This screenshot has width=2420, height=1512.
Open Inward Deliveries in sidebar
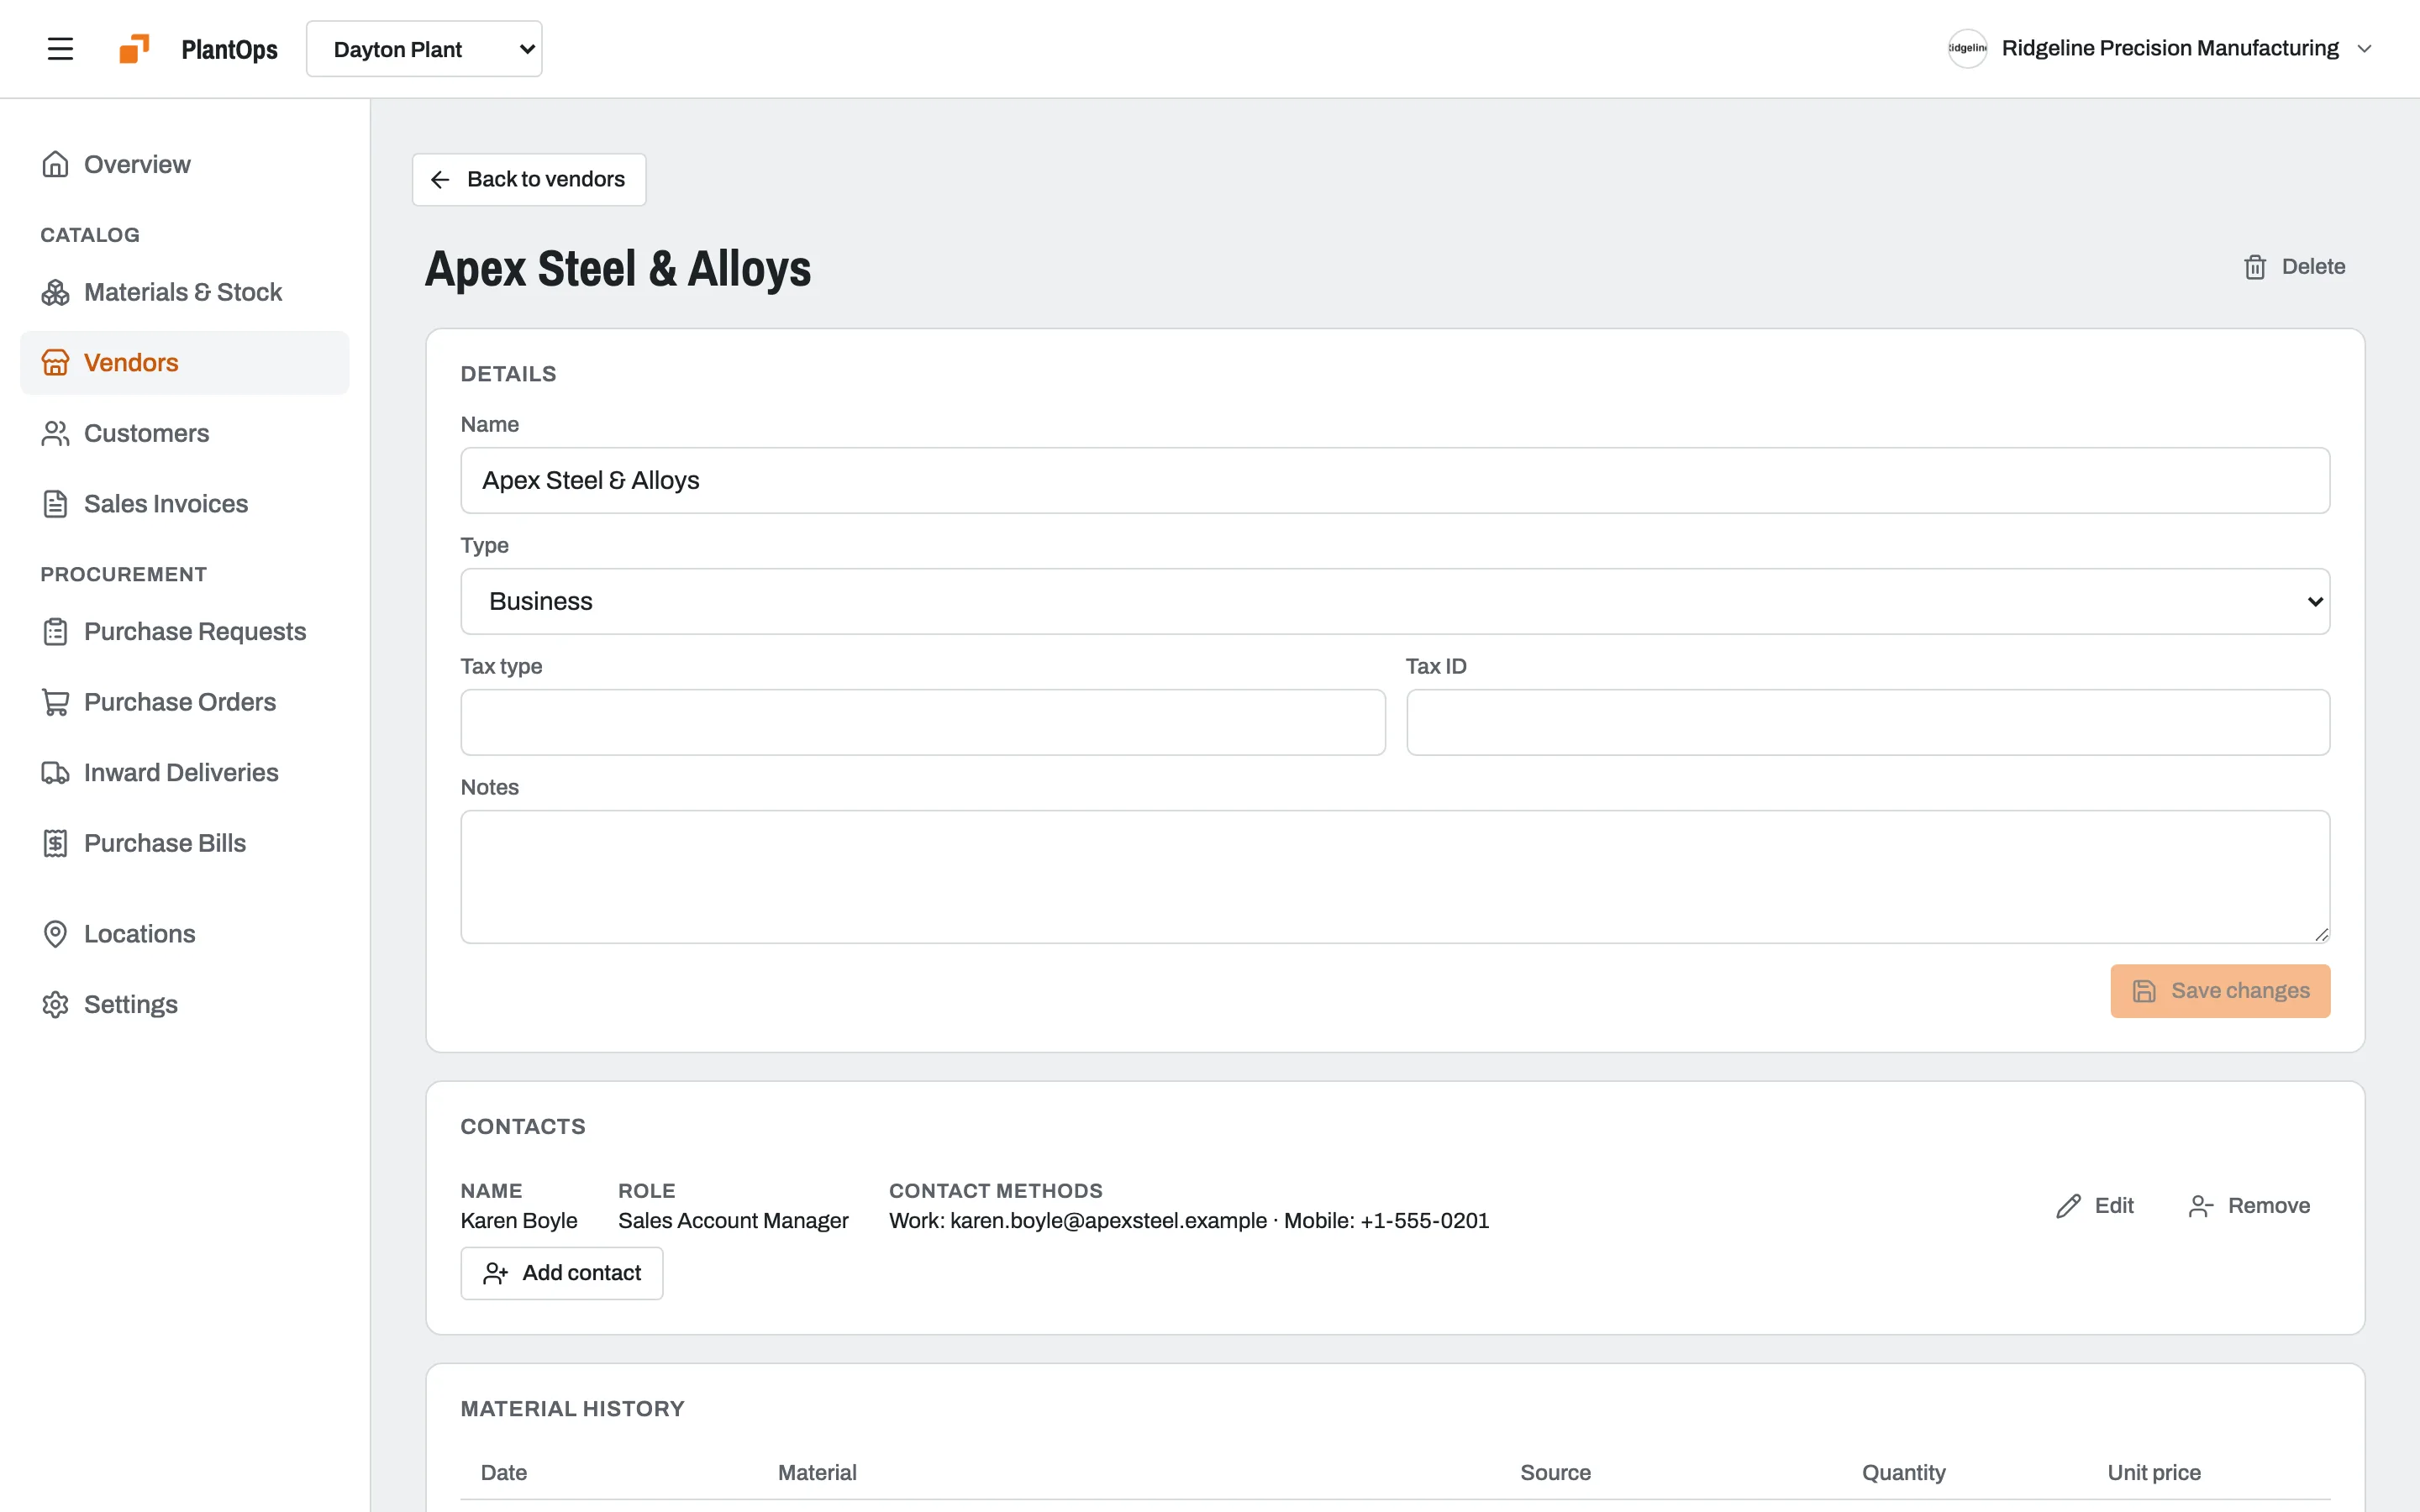[x=185, y=773]
